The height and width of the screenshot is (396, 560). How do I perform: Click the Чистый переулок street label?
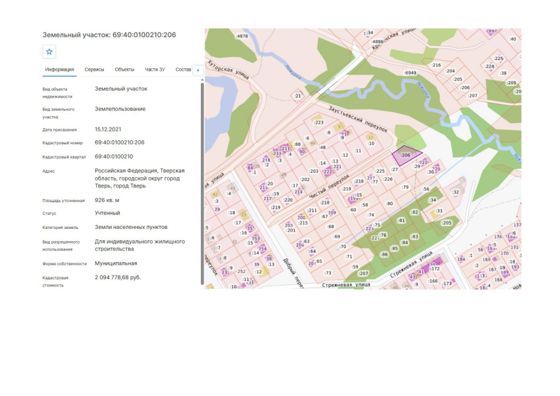click(x=329, y=187)
